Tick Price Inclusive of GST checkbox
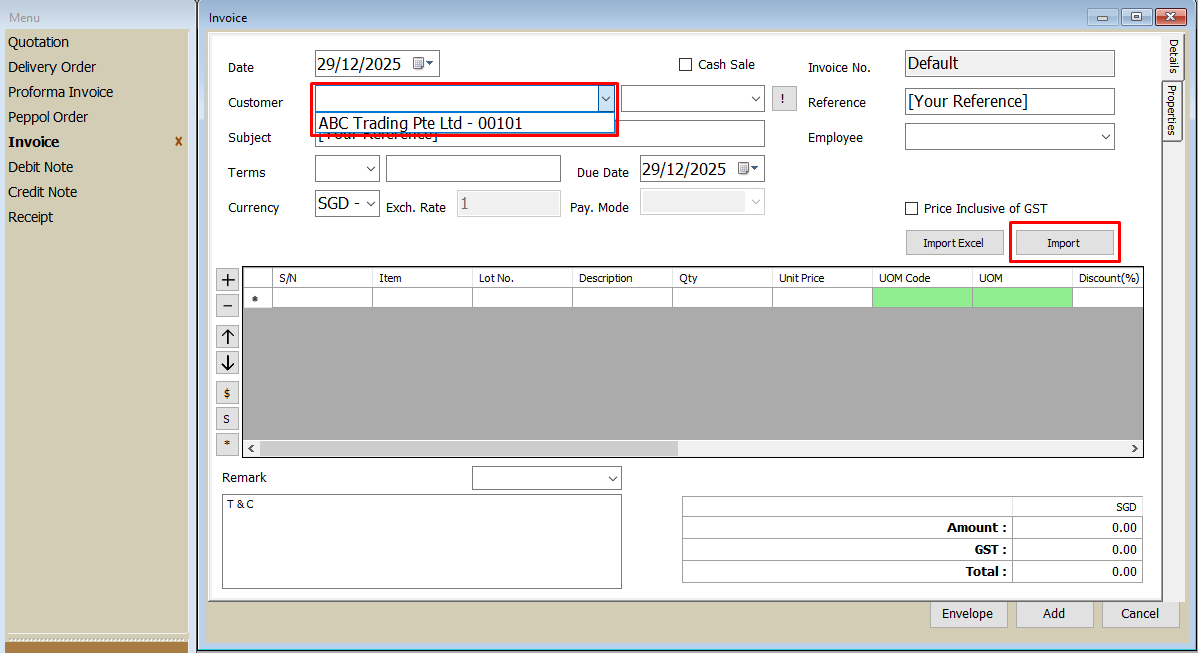Viewport: 1198px width, 653px height. point(911,209)
